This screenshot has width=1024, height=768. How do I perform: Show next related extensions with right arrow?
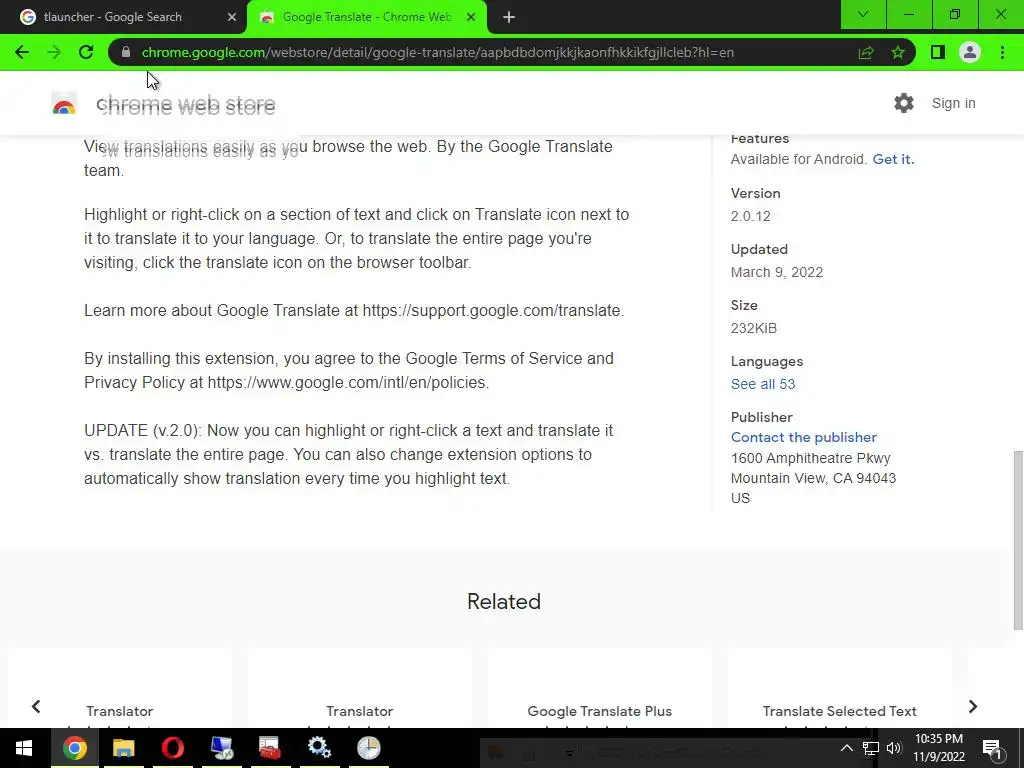(973, 707)
